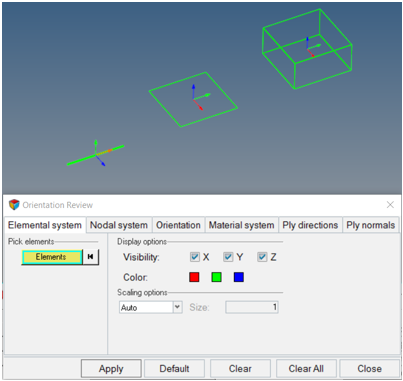Click the Clear All button

[306, 369]
